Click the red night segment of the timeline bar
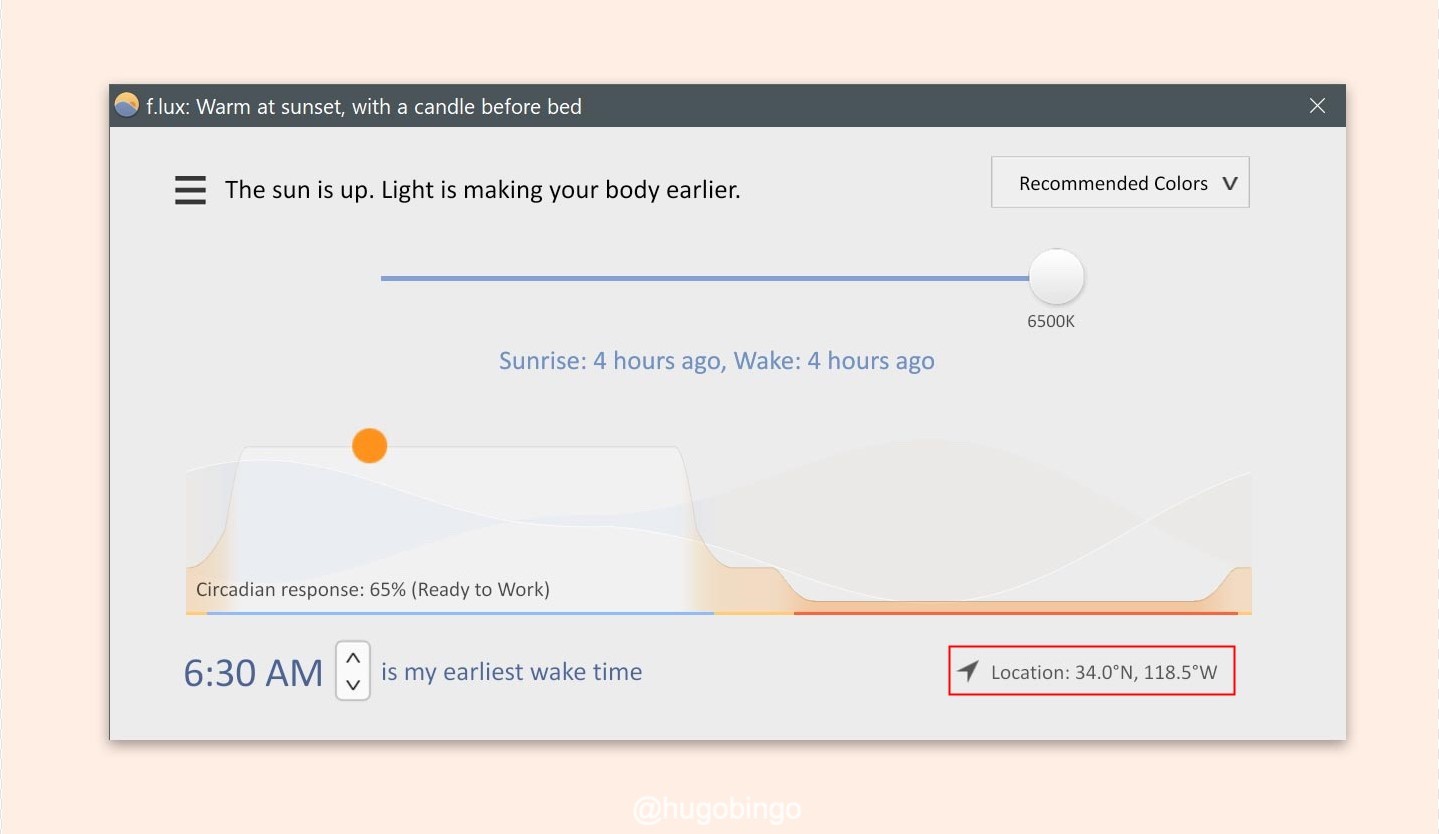1439x834 pixels. coord(1015,612)
